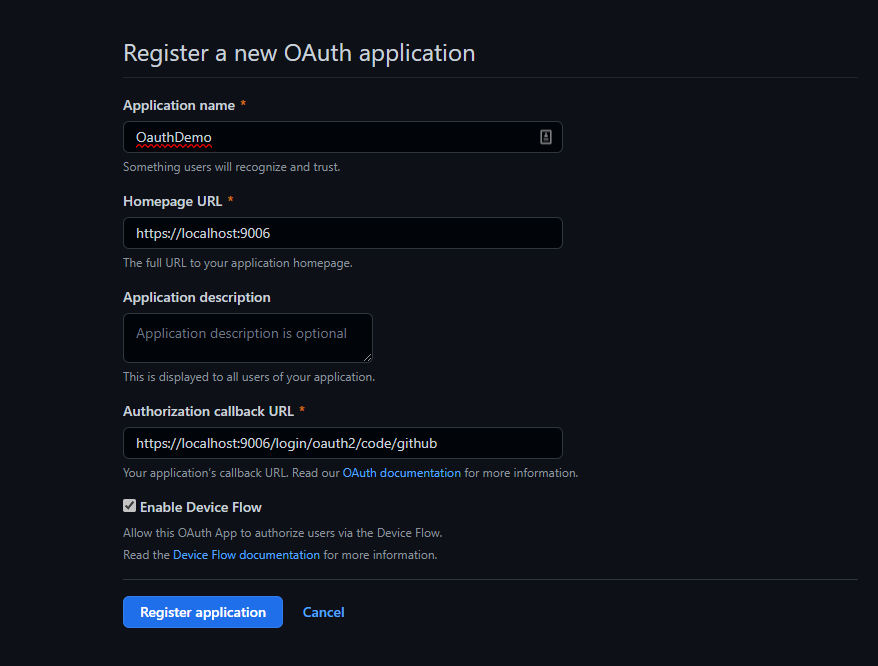Click the autofill icon in Application name field

point(545,137)
